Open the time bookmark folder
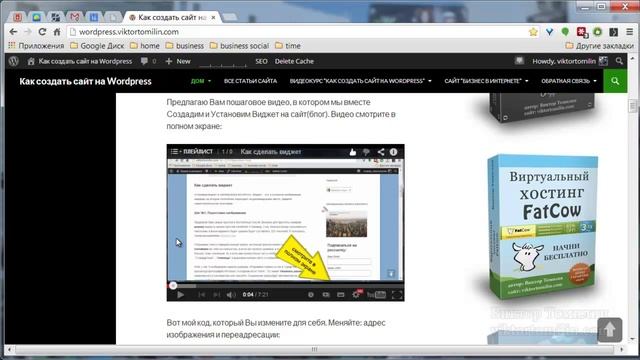The width and height of the screenshot is (640, 360). pyautogui.click(x=288, y=46)
